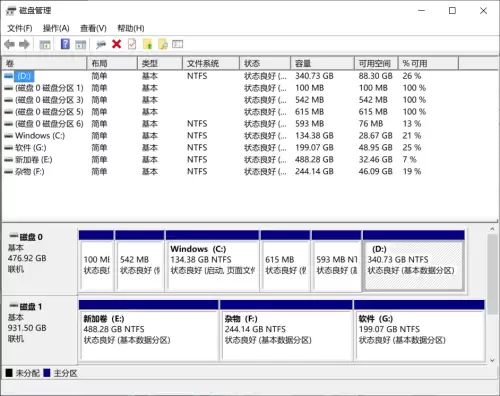Open the 查看(V) menu
This screenshot has width=500, height=396.
click(93, 28)
